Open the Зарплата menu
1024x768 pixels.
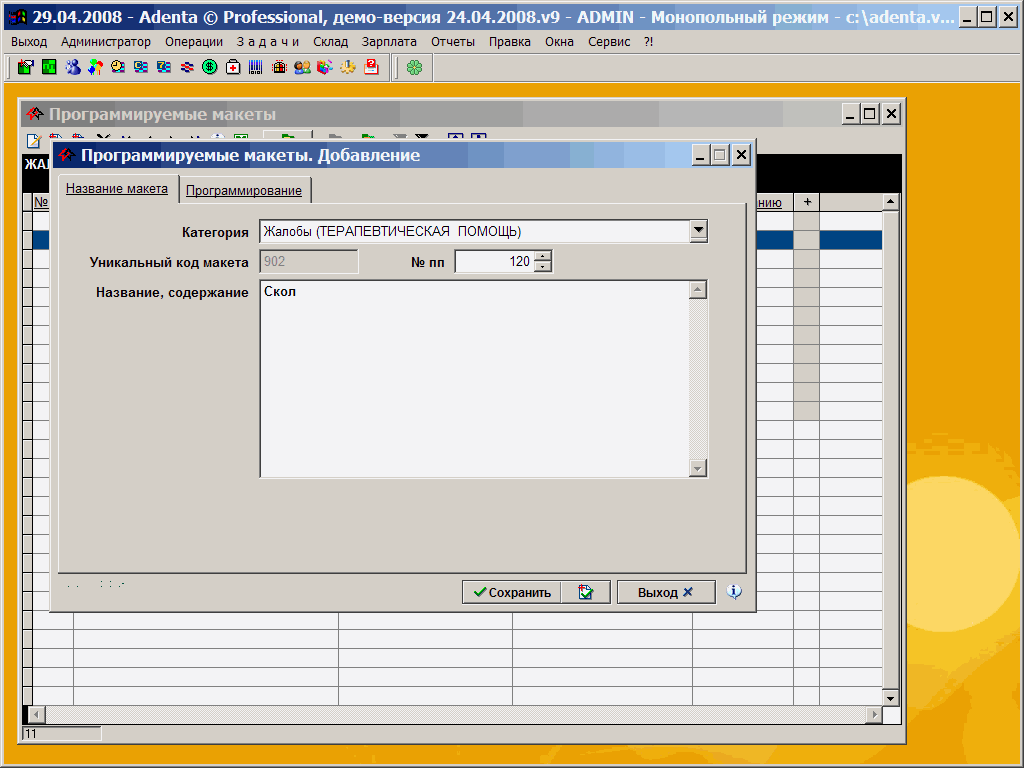[x=390, y=41]
